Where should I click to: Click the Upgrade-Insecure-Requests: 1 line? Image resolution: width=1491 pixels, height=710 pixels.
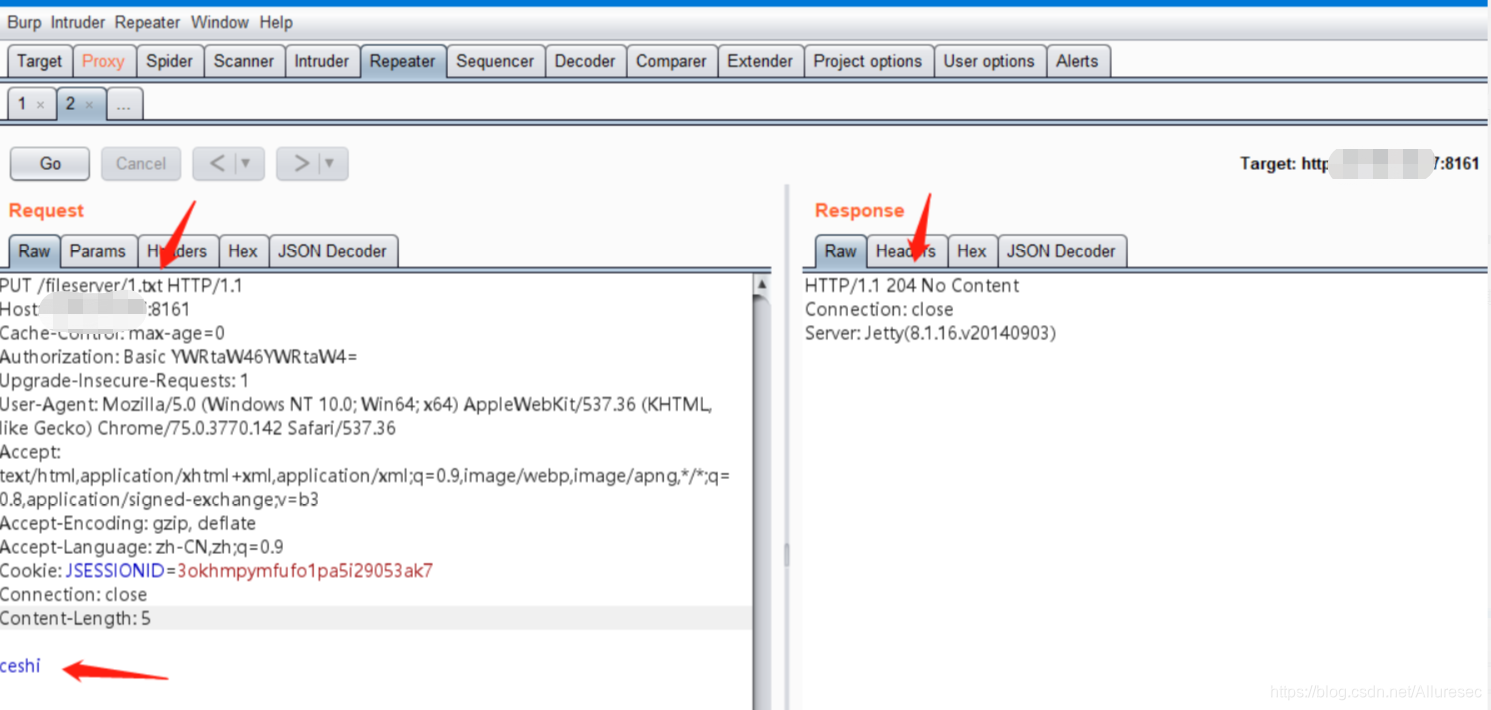click(x=124, y=381)
